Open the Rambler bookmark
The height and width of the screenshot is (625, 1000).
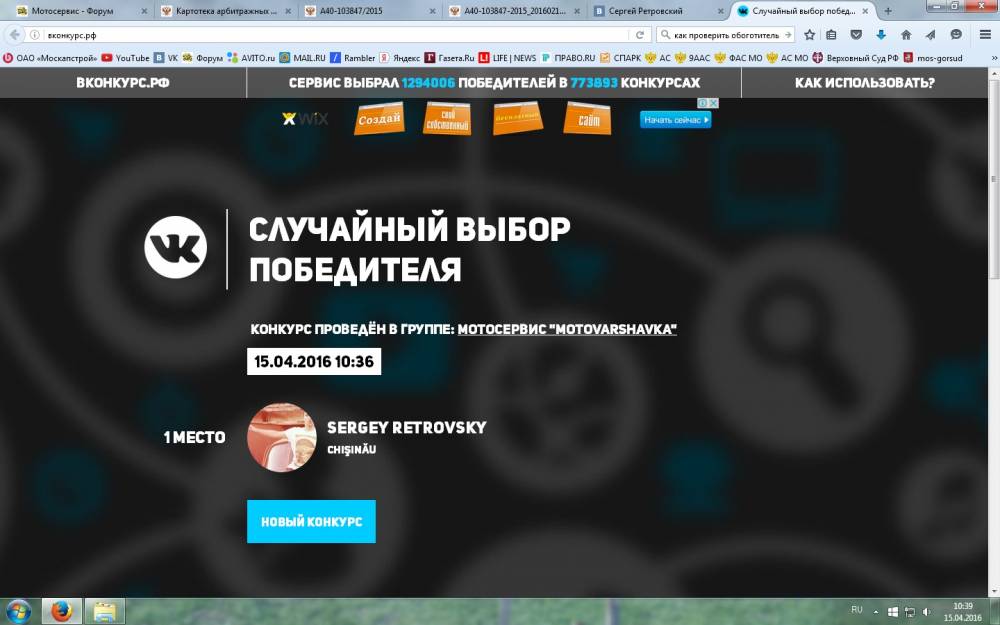pos(353,58)
